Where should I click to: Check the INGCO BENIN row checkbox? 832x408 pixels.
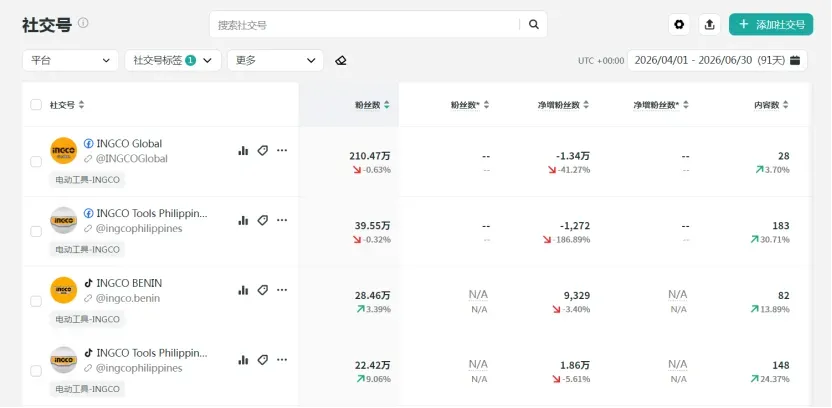[x=36, y=301]
